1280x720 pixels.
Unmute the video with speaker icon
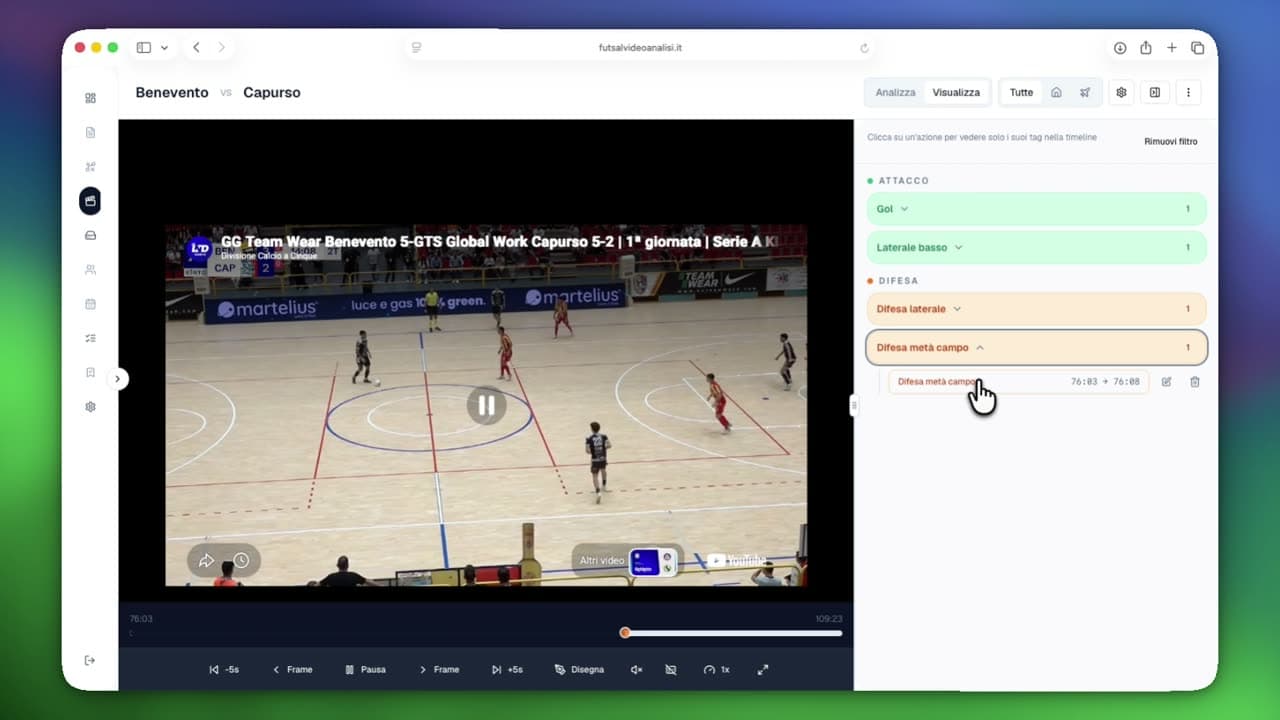point(636,670)
